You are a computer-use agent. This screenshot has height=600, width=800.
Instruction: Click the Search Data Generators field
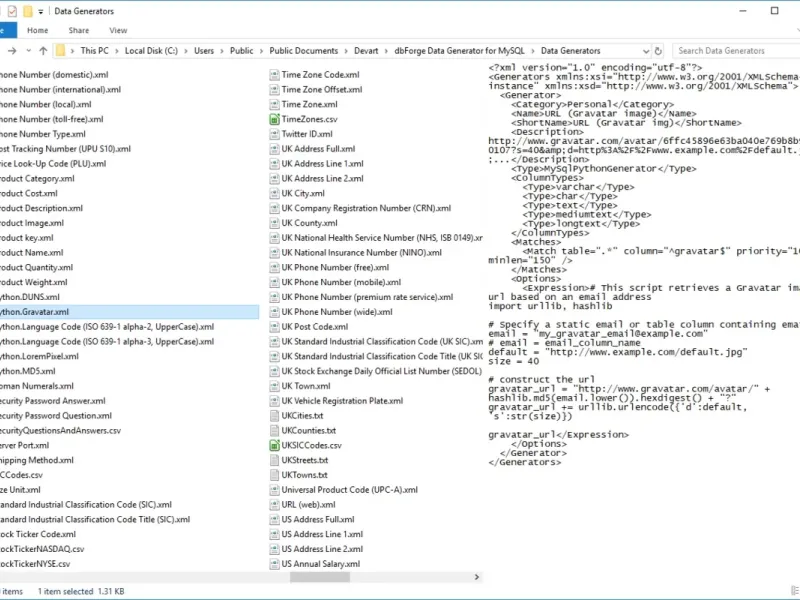(x=736, y=51)
